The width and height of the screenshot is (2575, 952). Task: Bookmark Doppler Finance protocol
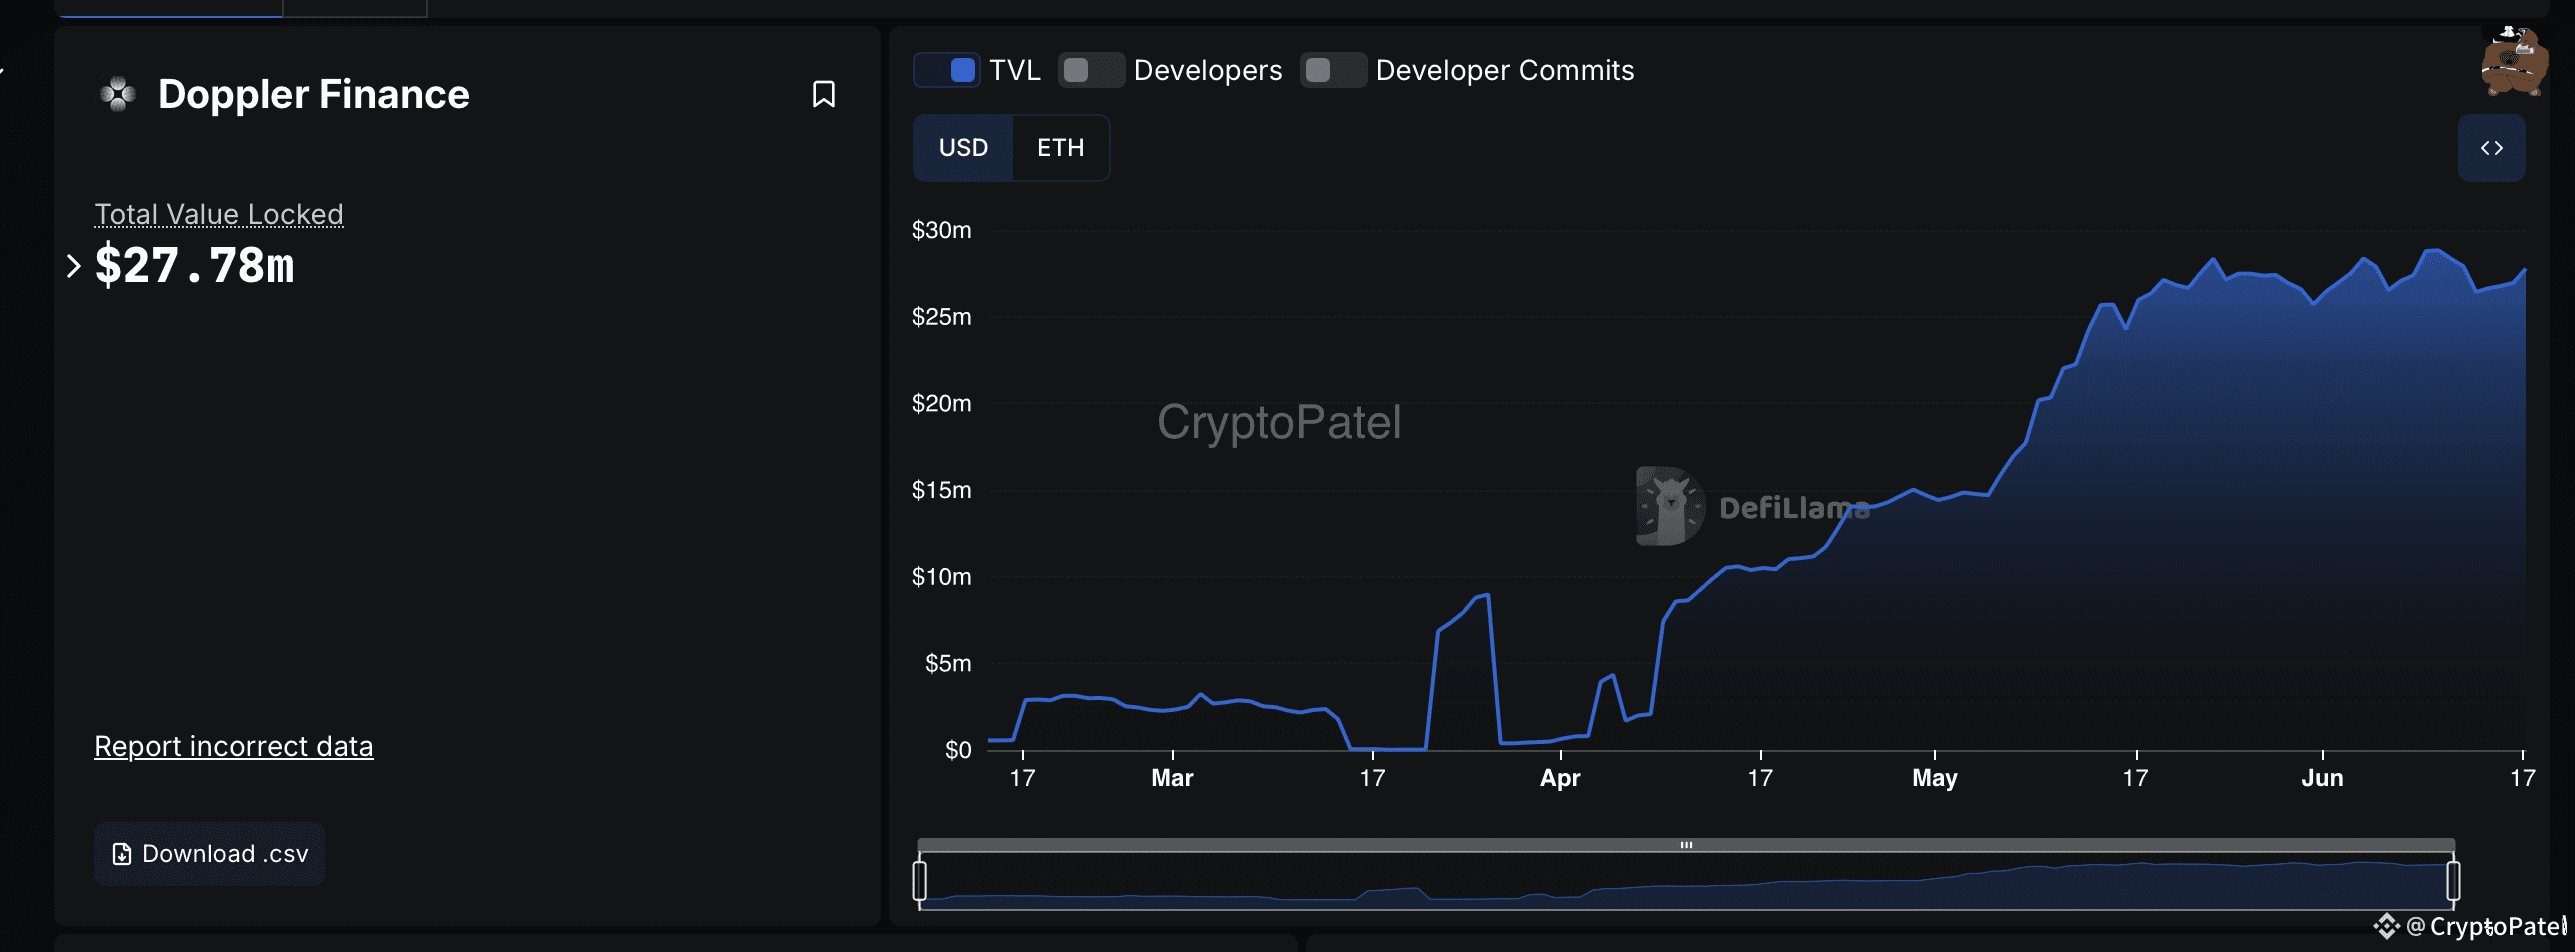[x=823, y=94]
